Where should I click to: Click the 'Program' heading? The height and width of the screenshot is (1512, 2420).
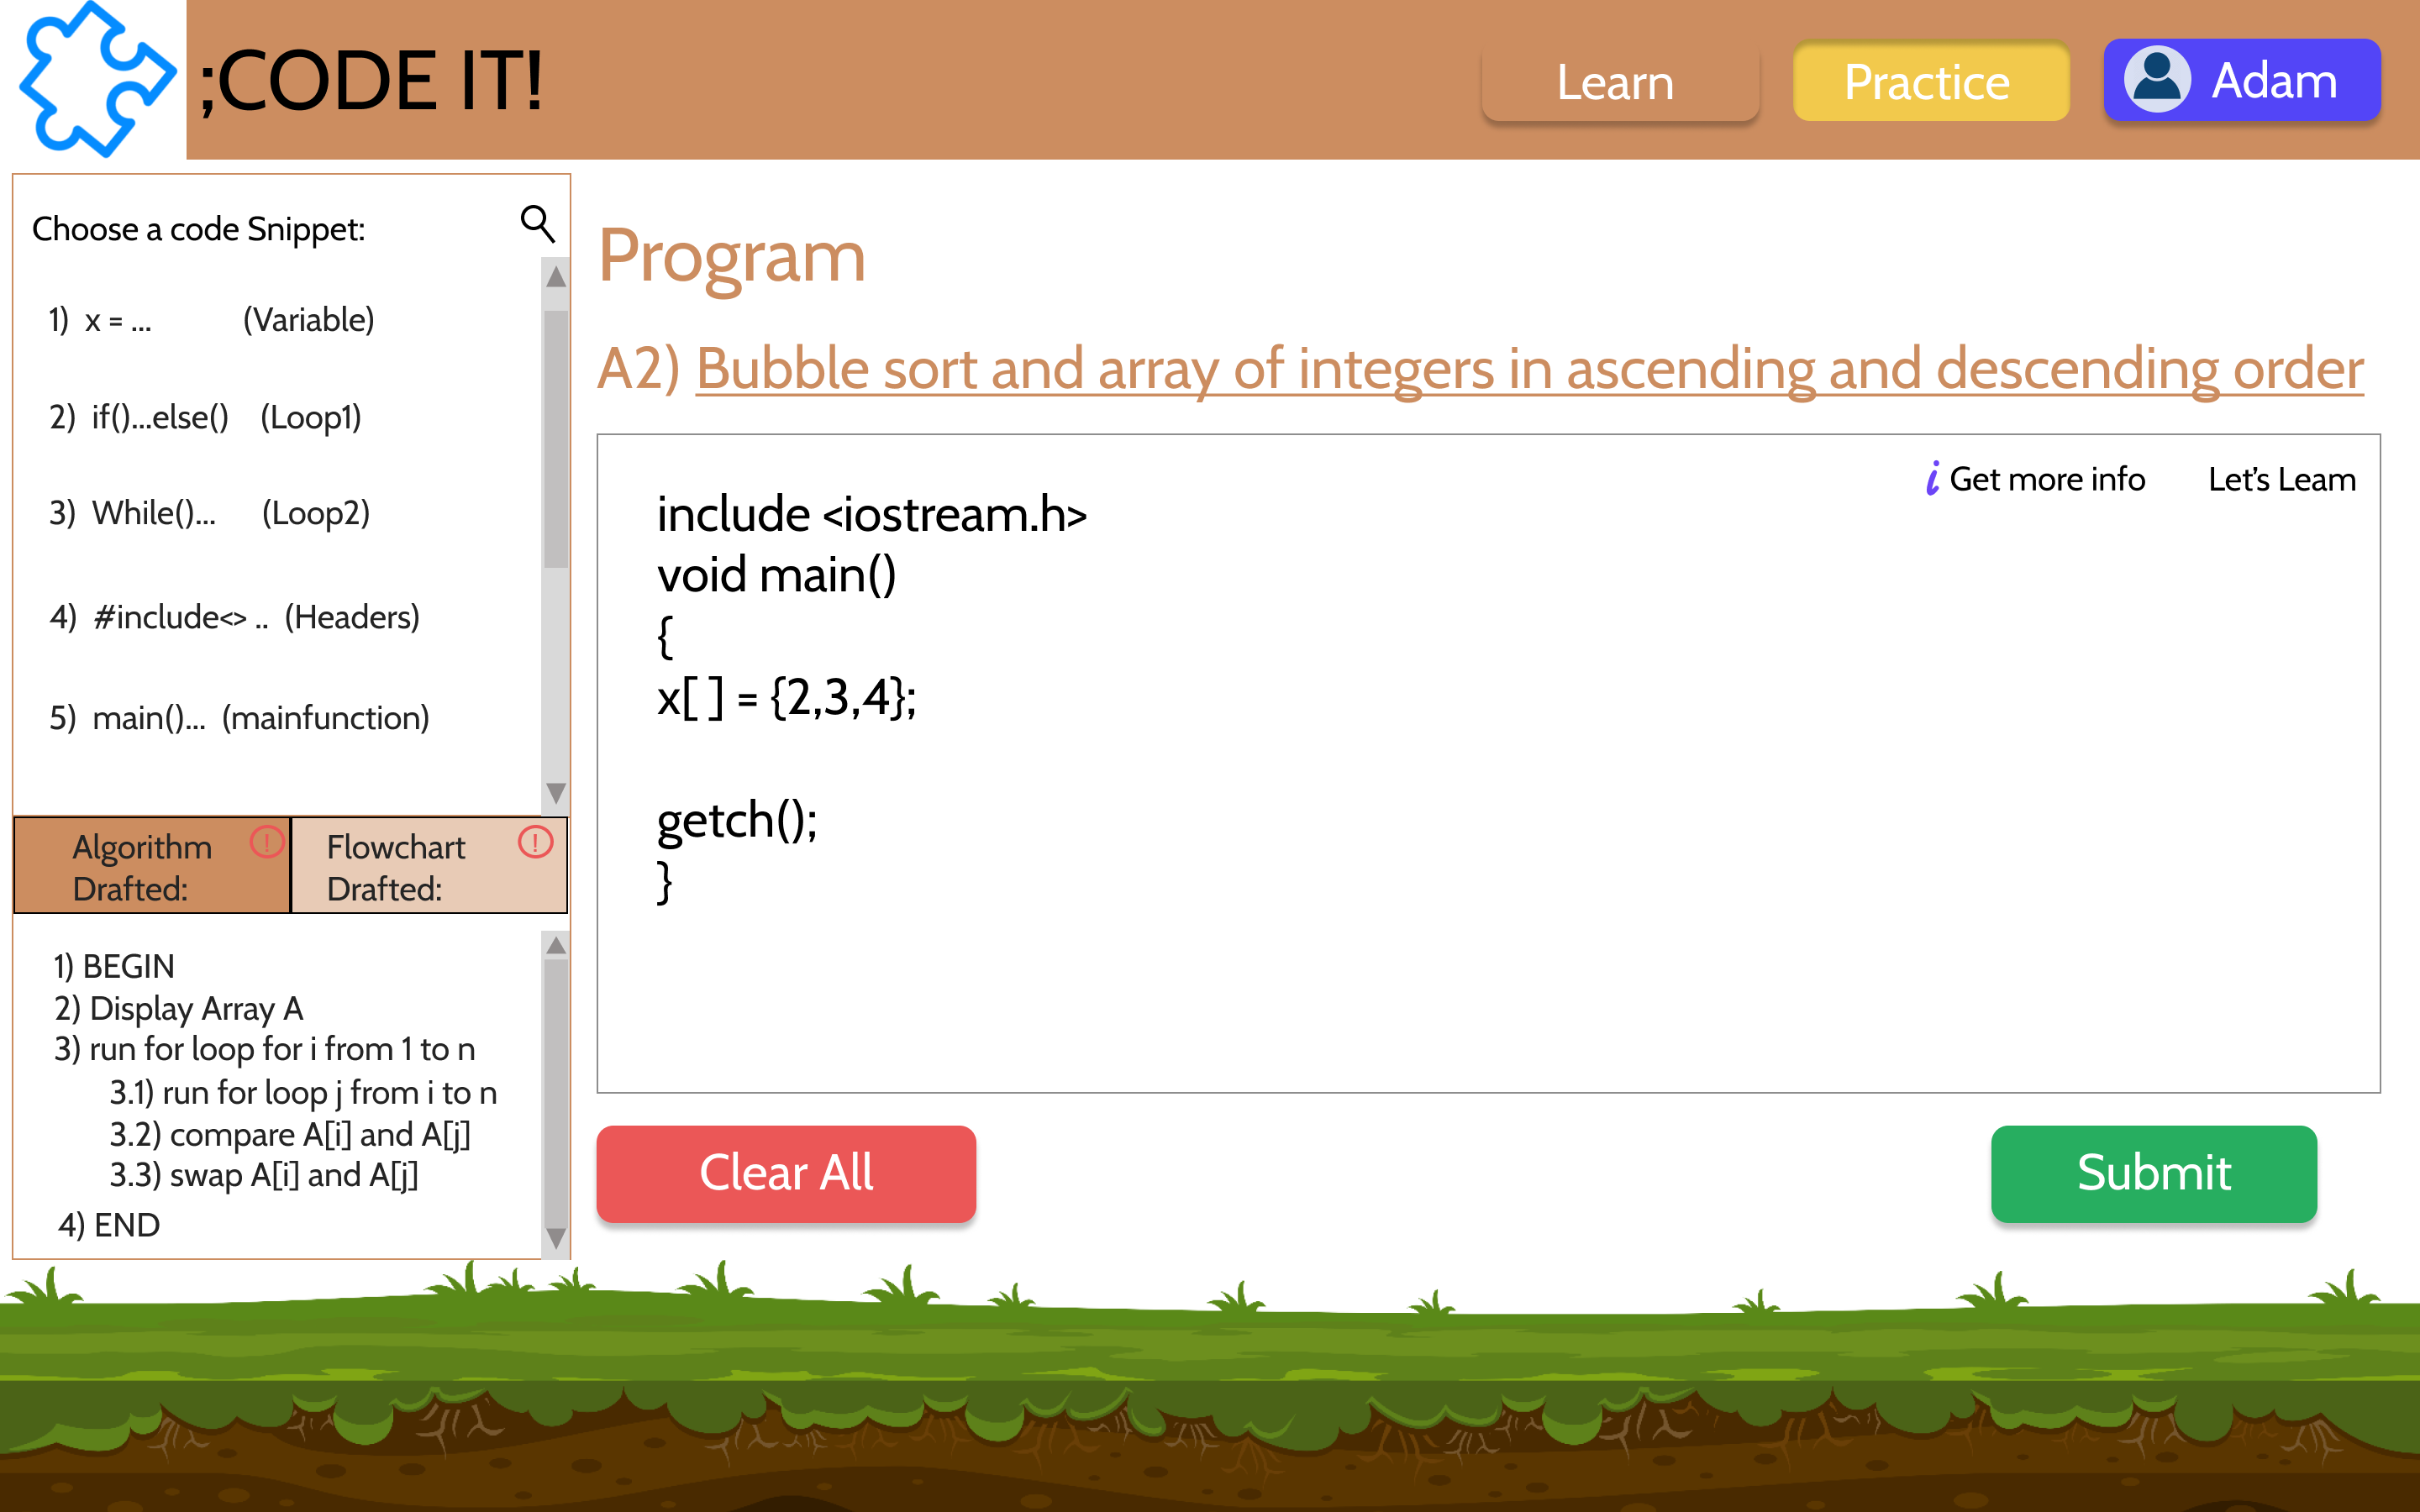(732, 257)
